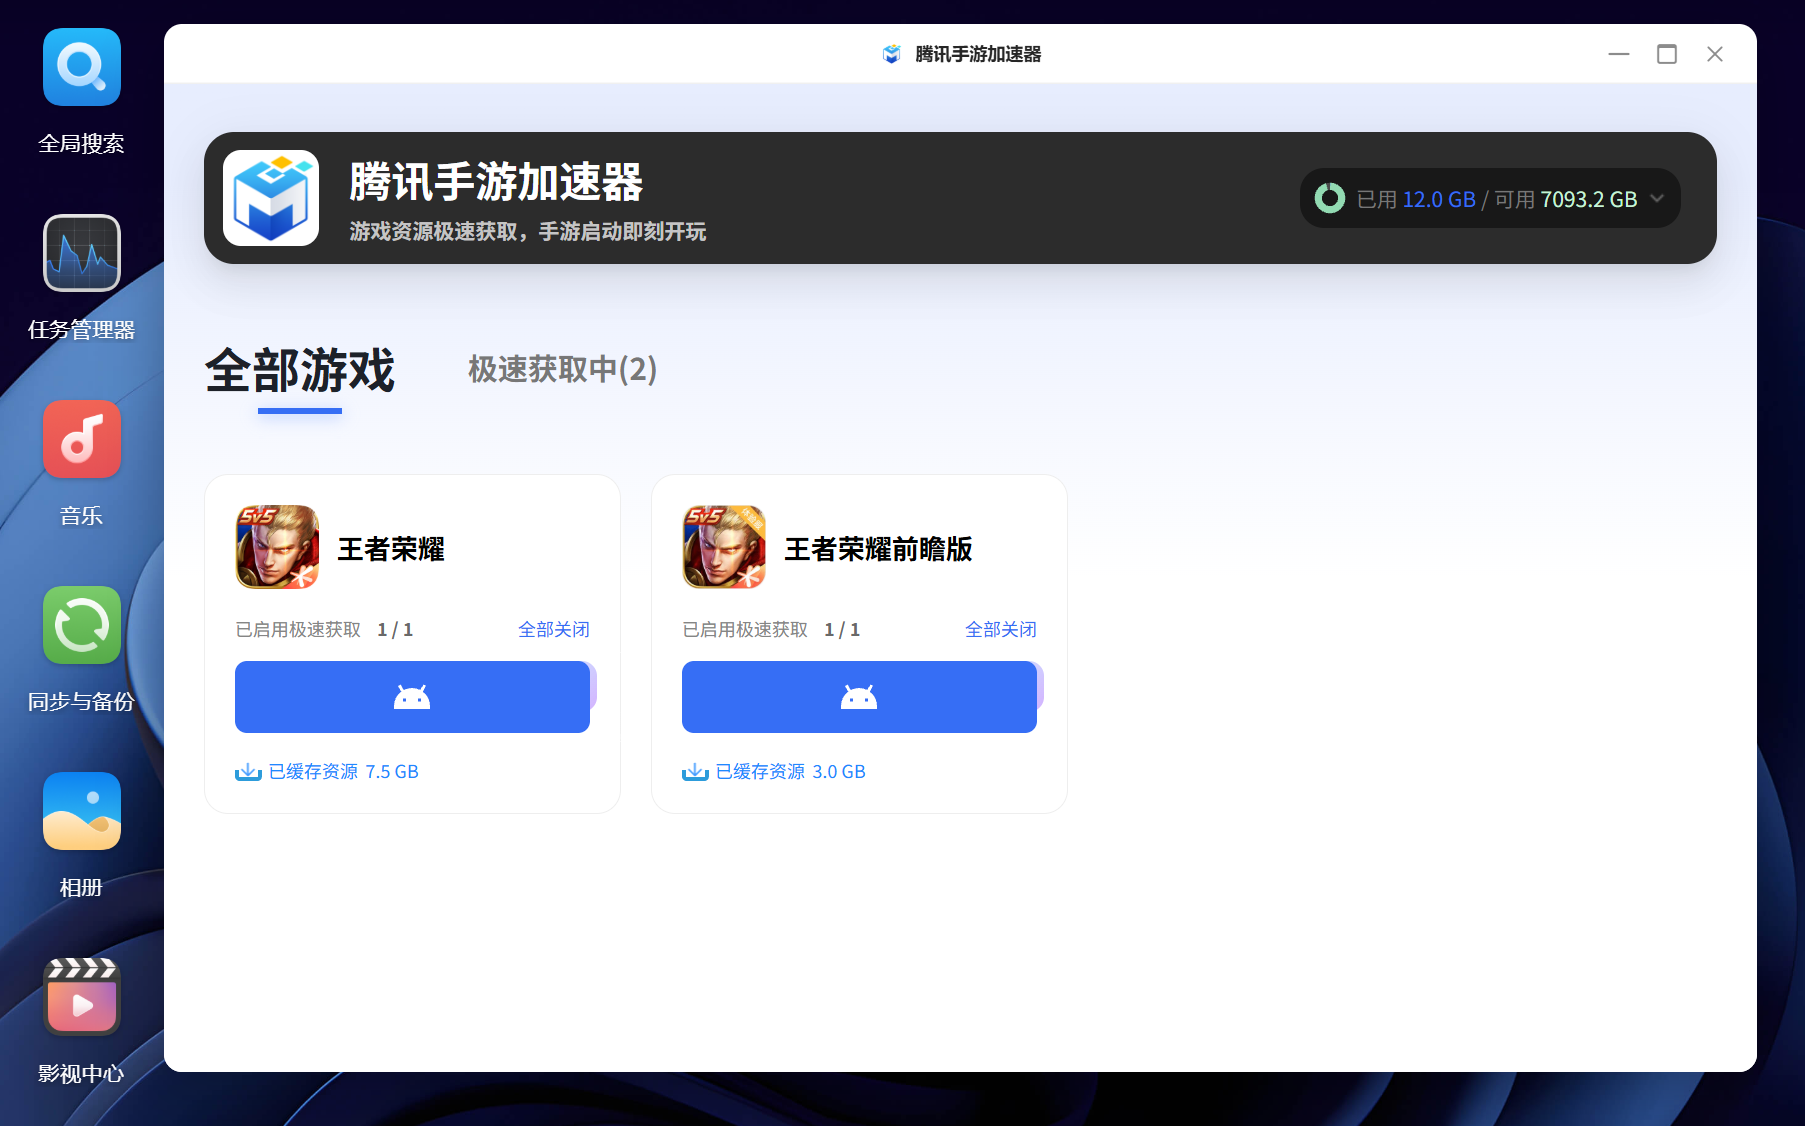Open 全局搜索 from the sidebar

[x=81, y=67]
